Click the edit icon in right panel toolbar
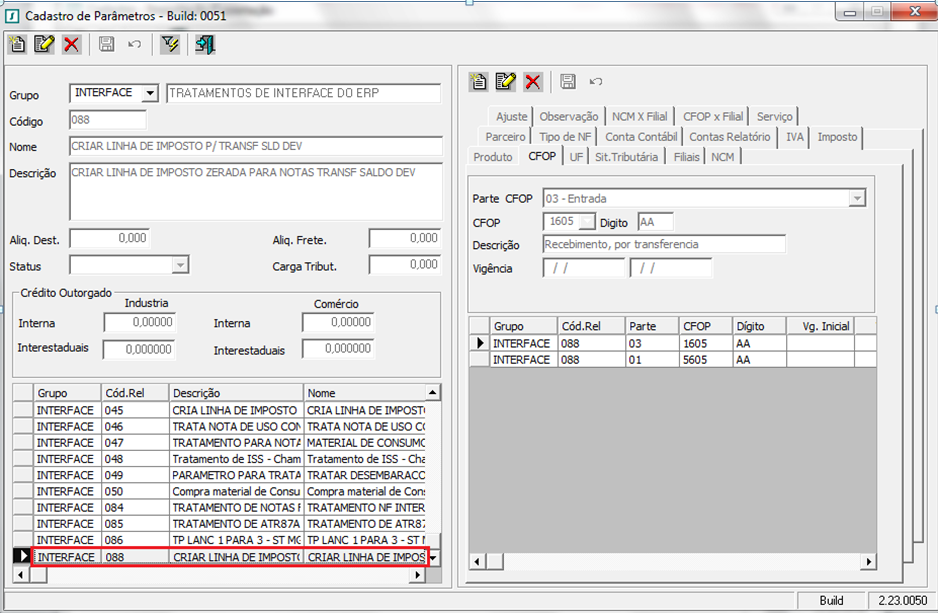Viewport: 938px width, 613px height. pyautogui.click(x=506, y=82)
